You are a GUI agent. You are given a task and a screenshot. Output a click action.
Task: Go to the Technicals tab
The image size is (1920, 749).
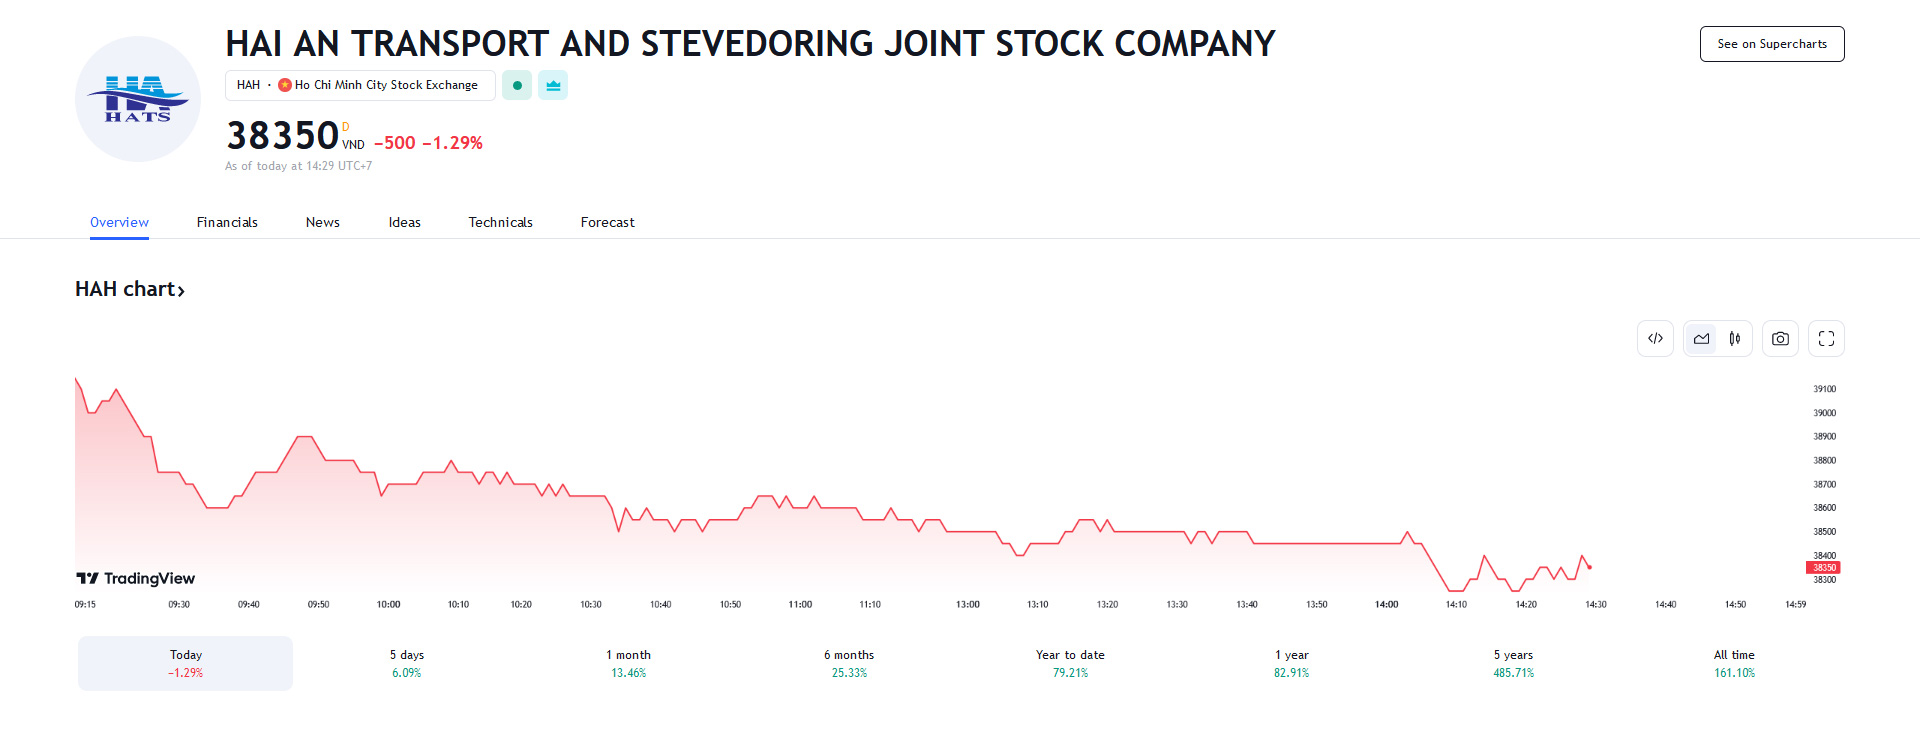coord(500,222)
